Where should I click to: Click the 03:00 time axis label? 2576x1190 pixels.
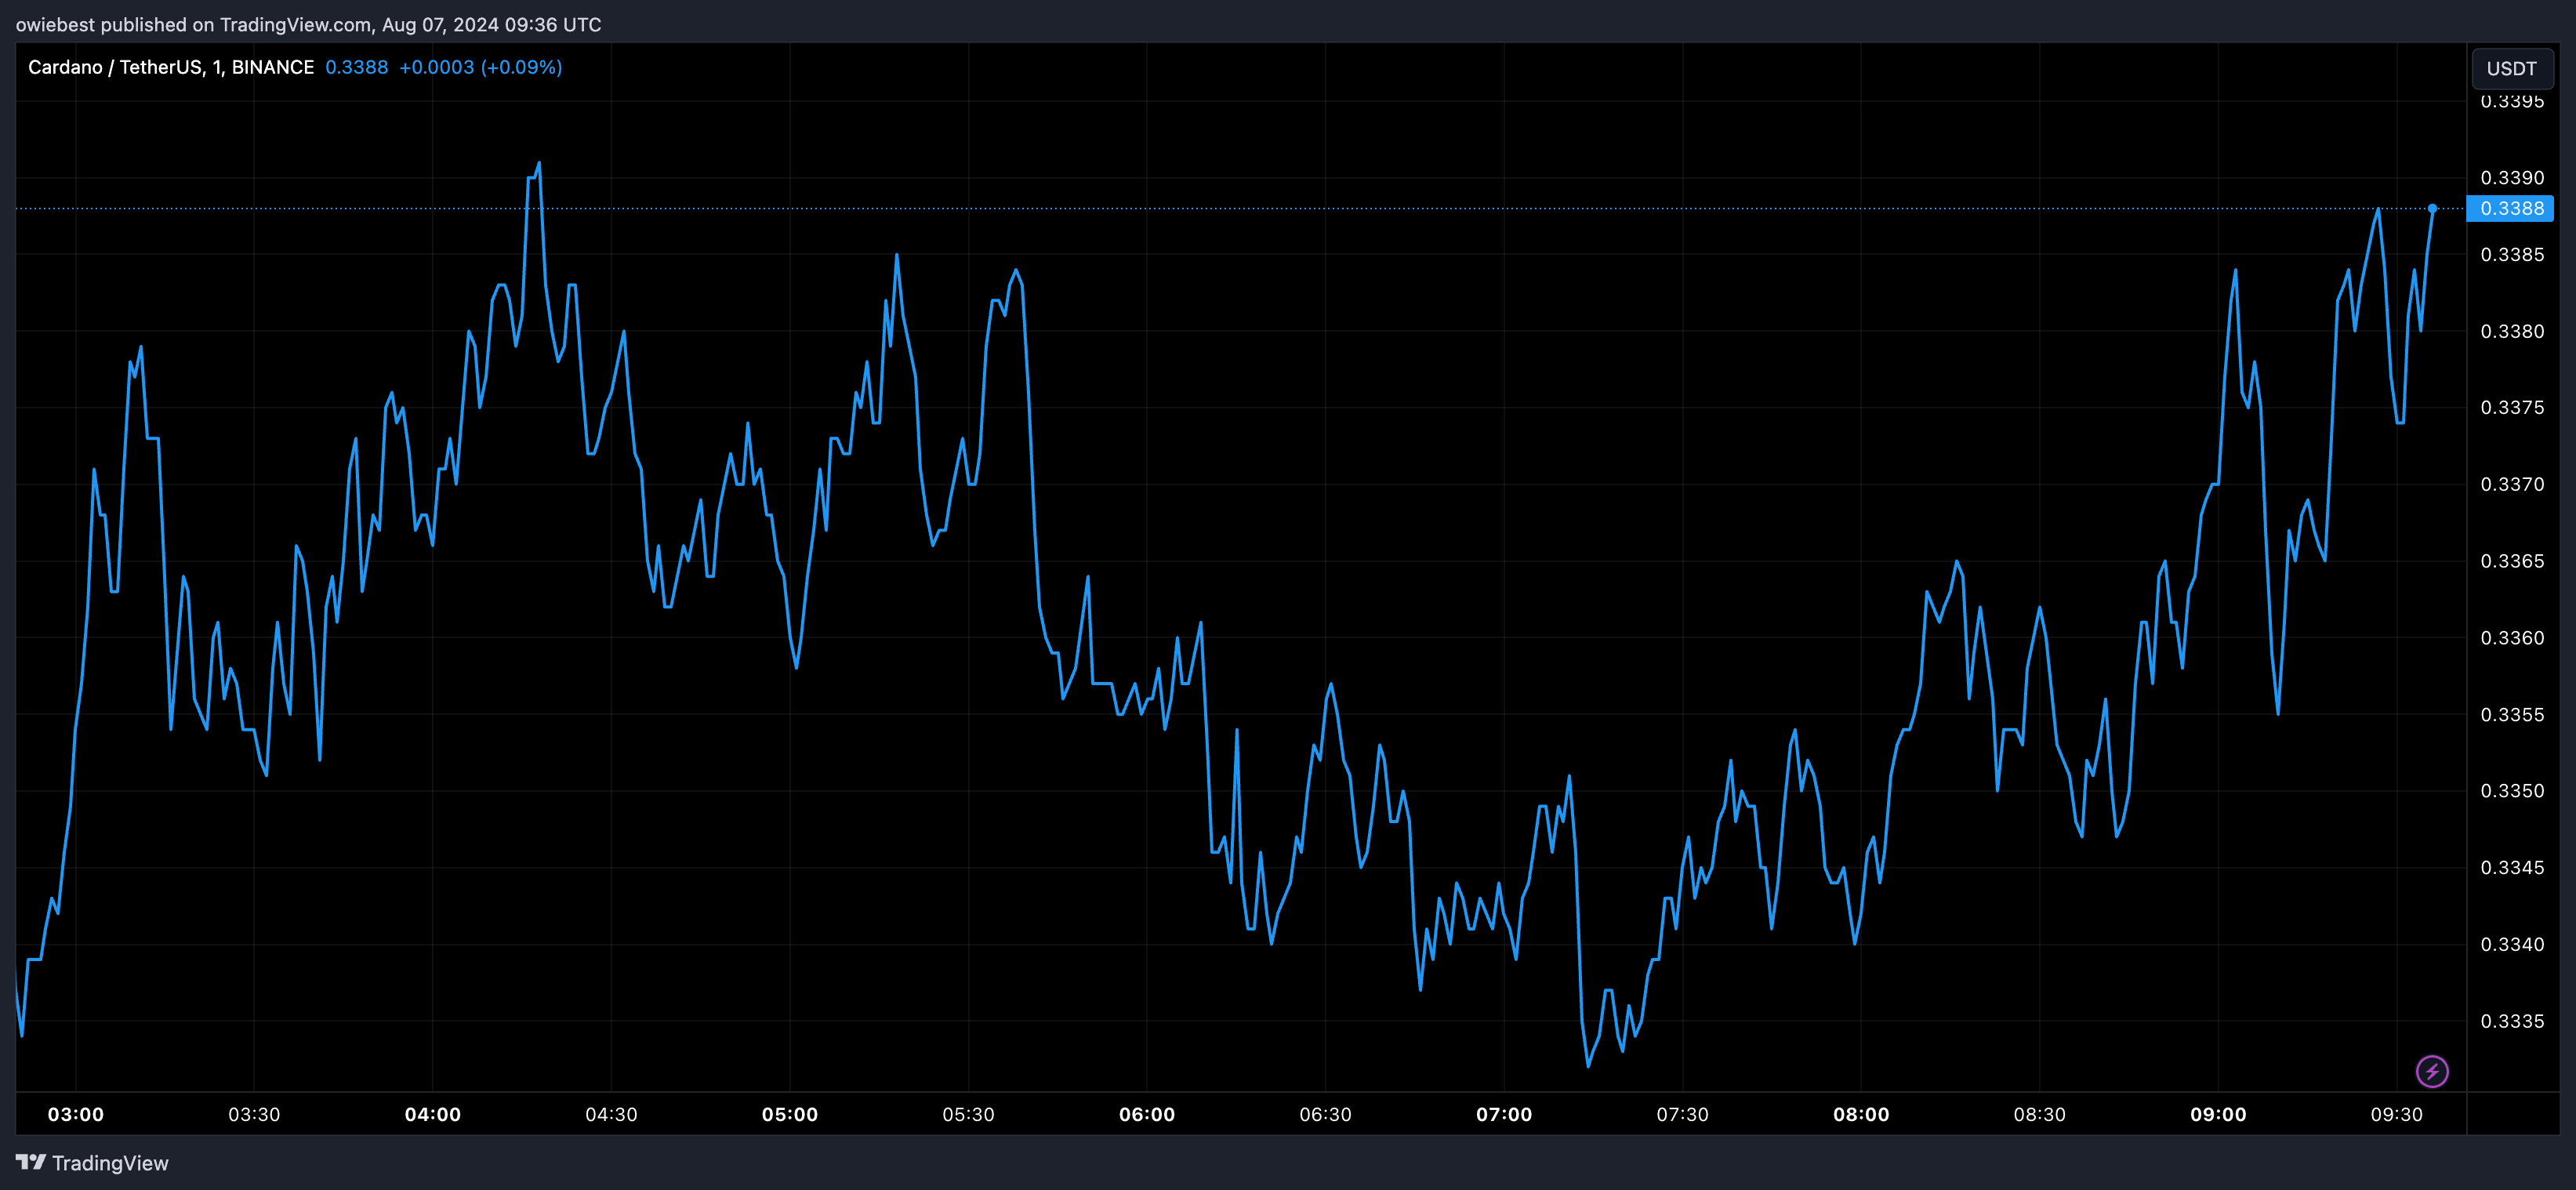(x=76, y=1114)
